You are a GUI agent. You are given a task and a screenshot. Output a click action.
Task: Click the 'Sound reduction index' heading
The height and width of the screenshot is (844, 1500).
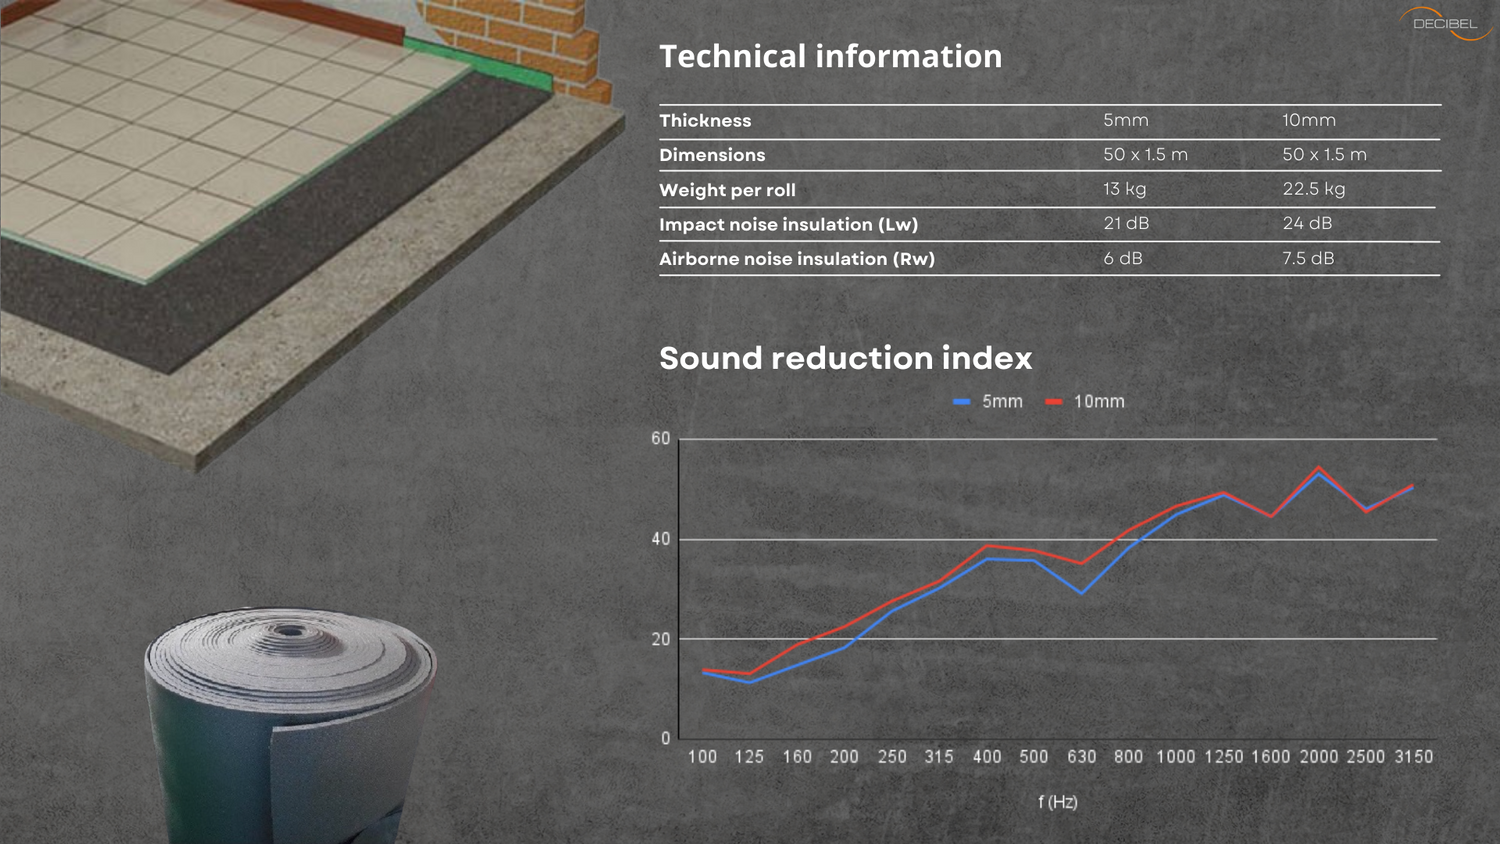(845, 358)
